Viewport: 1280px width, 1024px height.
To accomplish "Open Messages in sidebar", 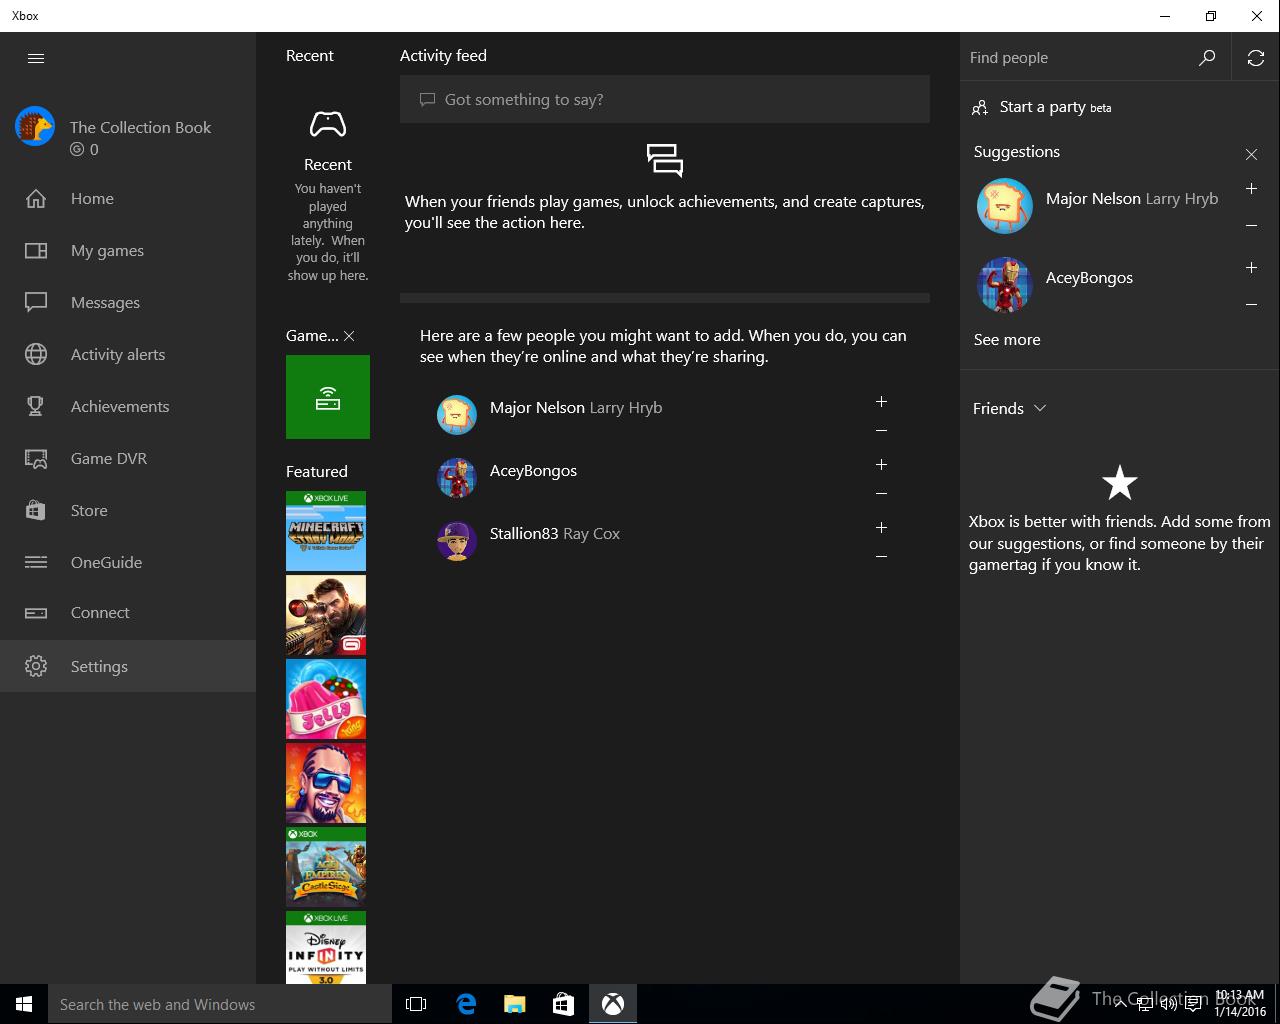I will [128, 302].
